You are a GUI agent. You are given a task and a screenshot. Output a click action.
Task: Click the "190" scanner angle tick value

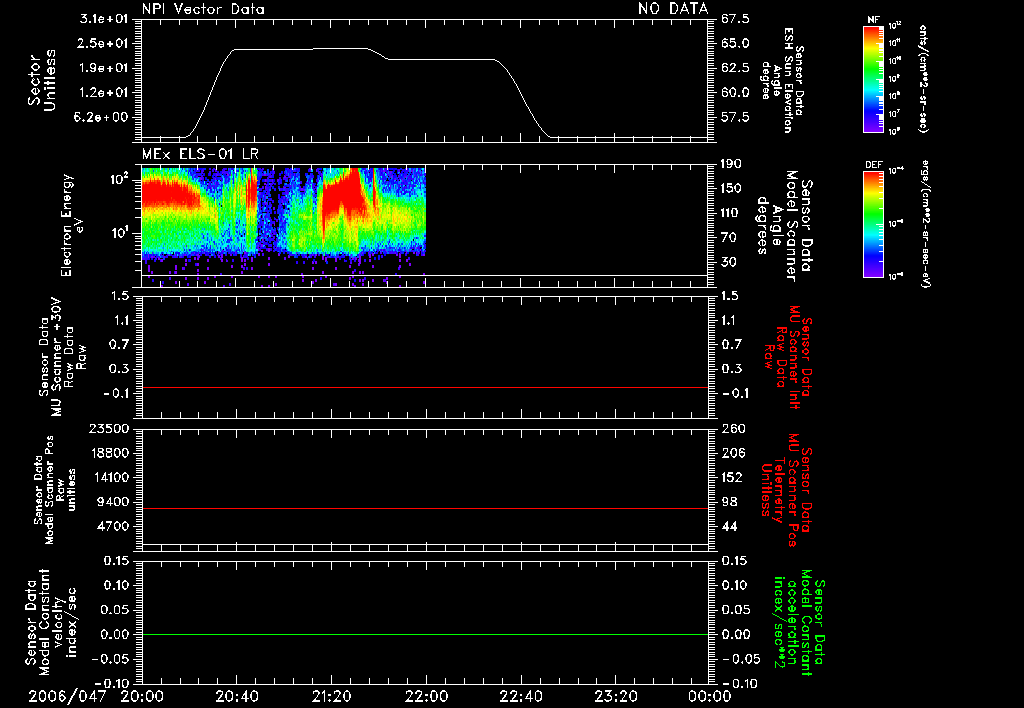point(732,164)
